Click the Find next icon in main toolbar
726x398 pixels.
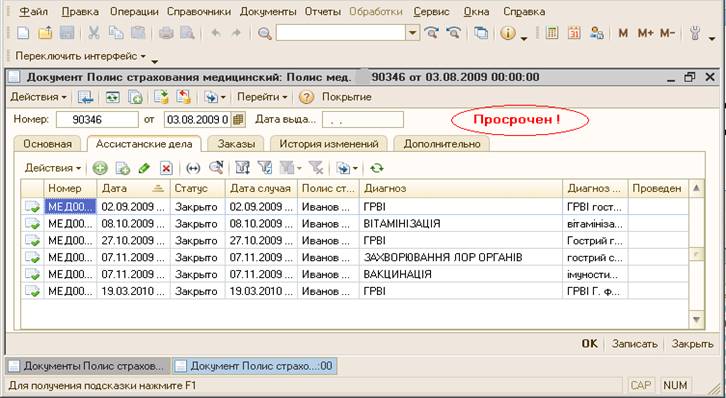click(x=432, y=33)
